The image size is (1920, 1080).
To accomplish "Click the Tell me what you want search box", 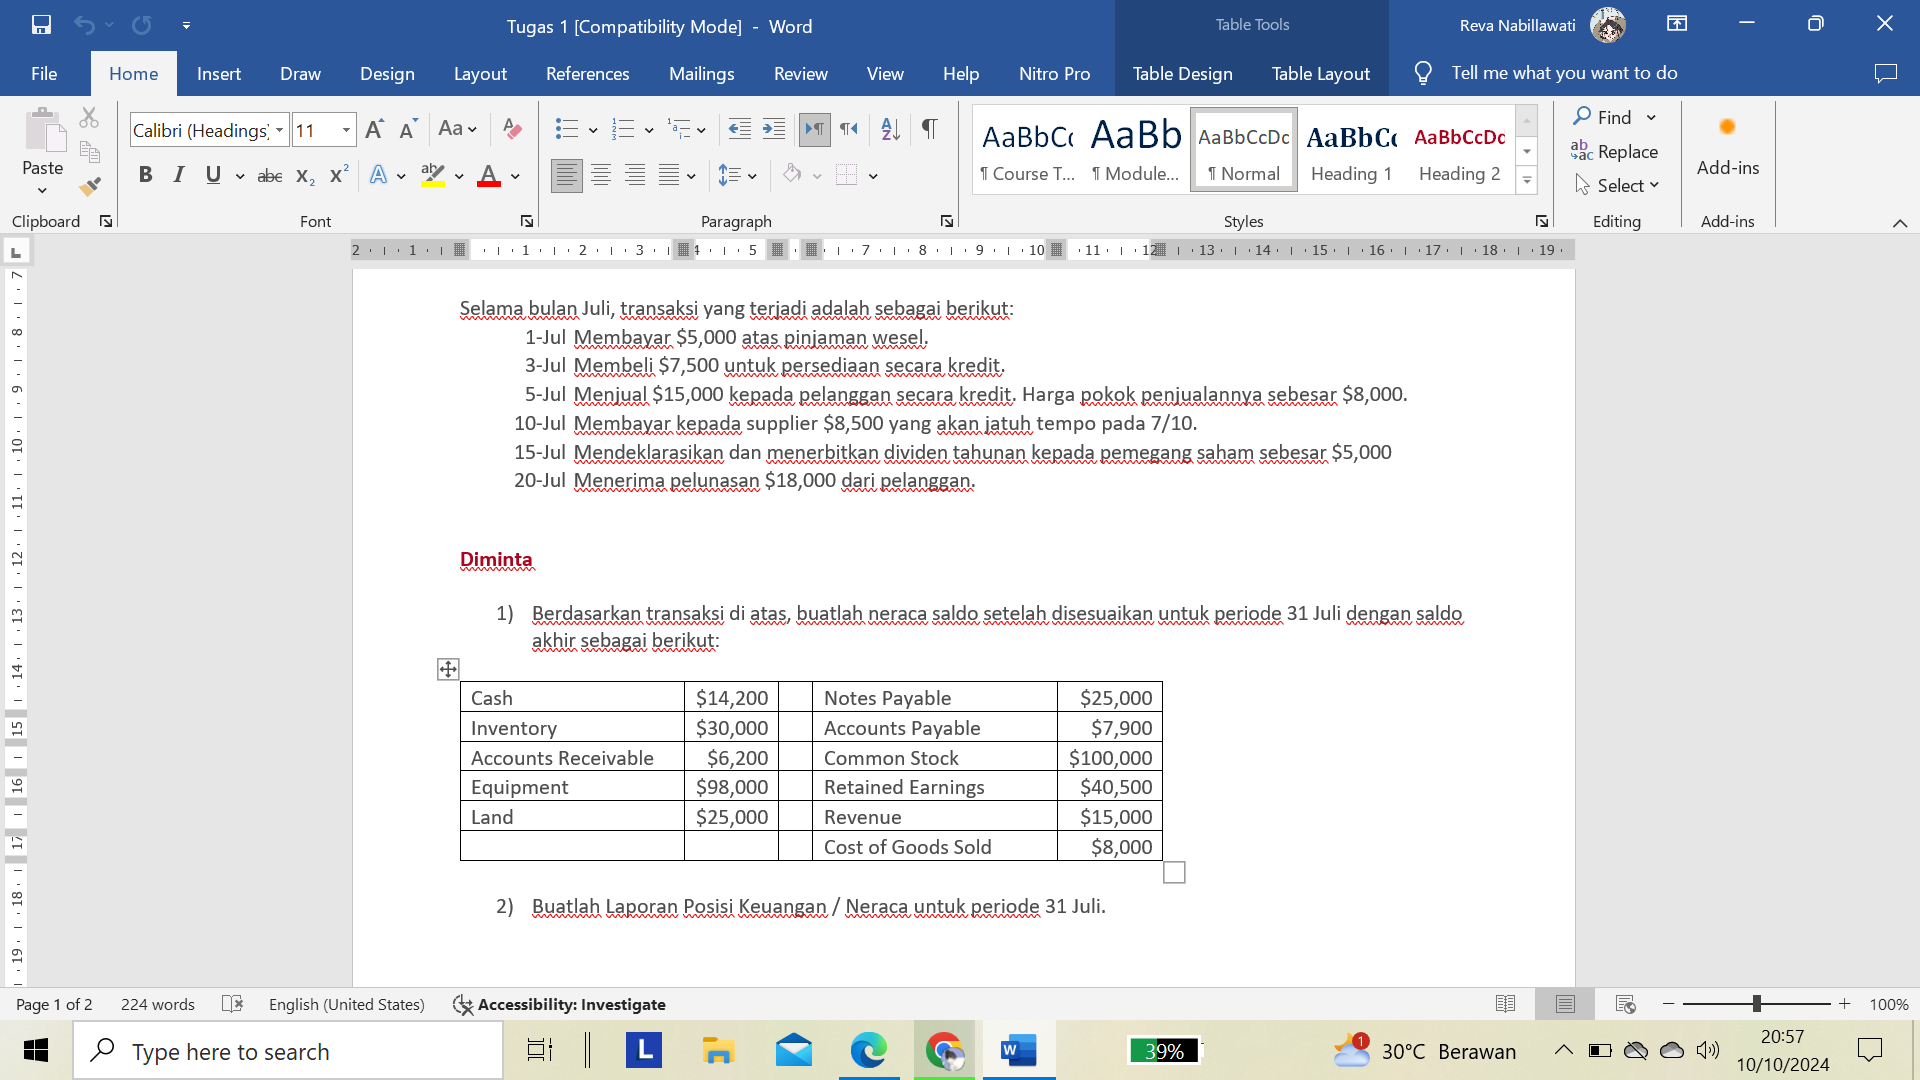I will coord(1564,73).
